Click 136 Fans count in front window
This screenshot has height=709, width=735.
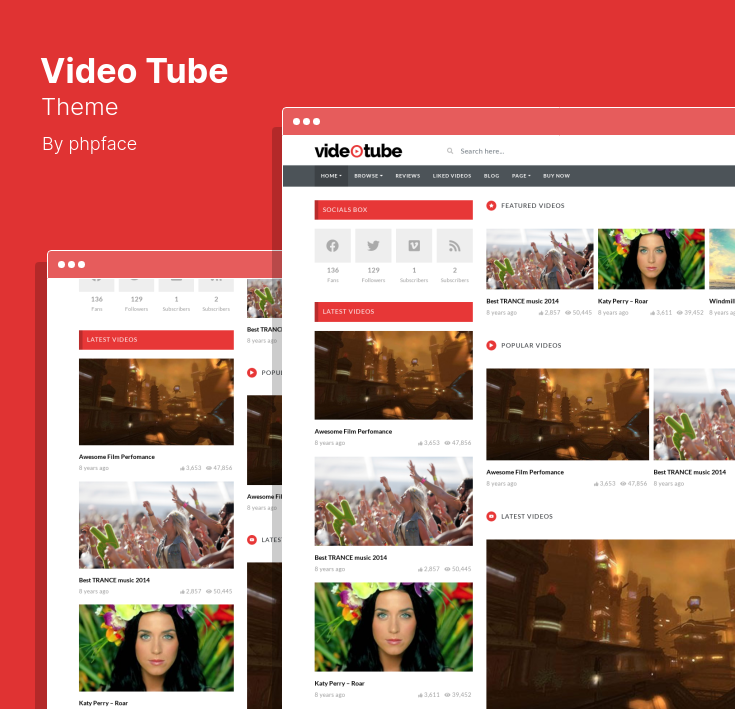pyautogui.click(x=333, y=270)
